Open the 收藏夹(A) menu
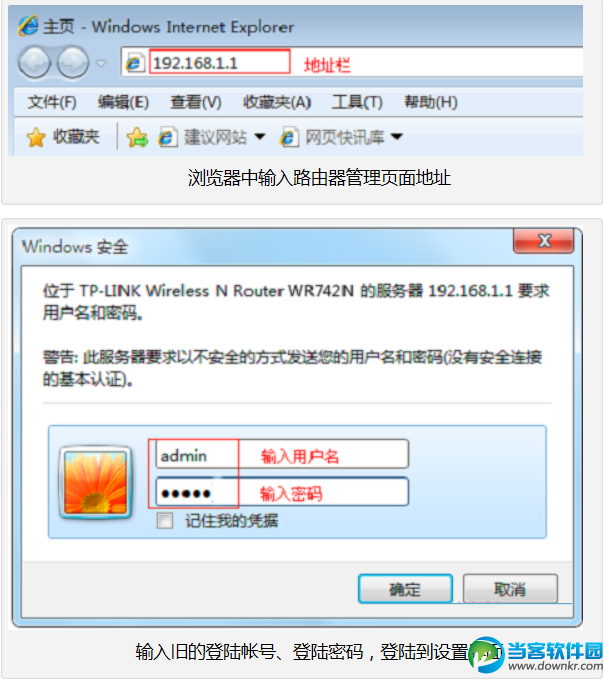 point(277,102)
